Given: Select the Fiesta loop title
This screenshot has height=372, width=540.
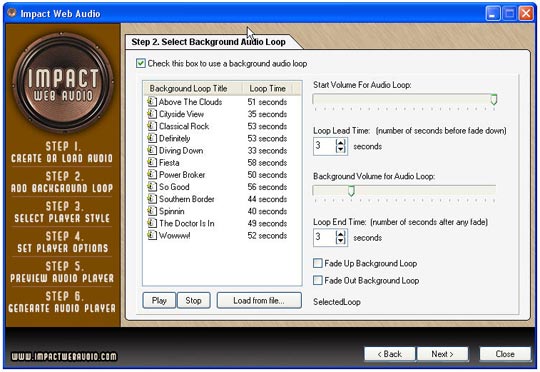Looking at the screenshot, I should [169, 163].
